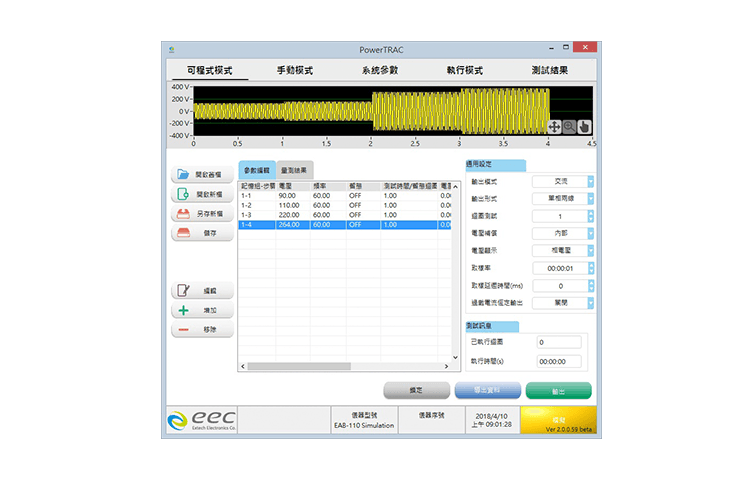
Task: Click the red minus icon 移除
Action: click(x=183, y=330)
